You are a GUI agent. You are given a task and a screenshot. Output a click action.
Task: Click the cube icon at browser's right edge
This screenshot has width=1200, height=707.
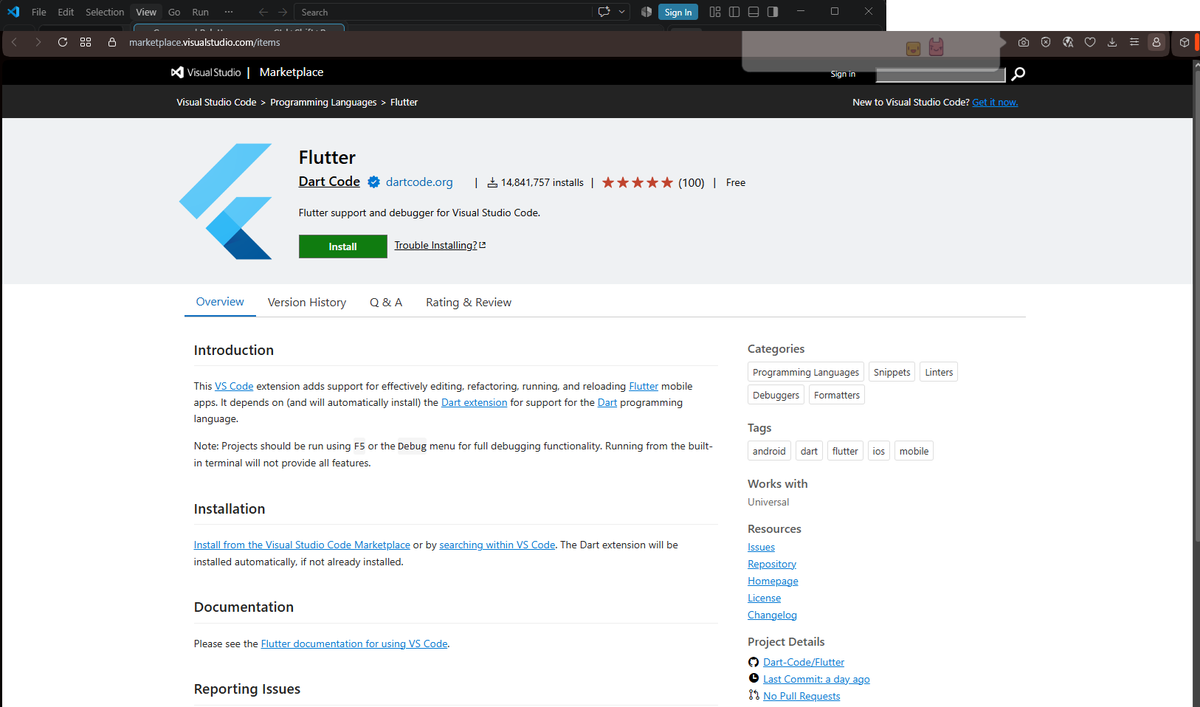click(x=1185, y=43)
